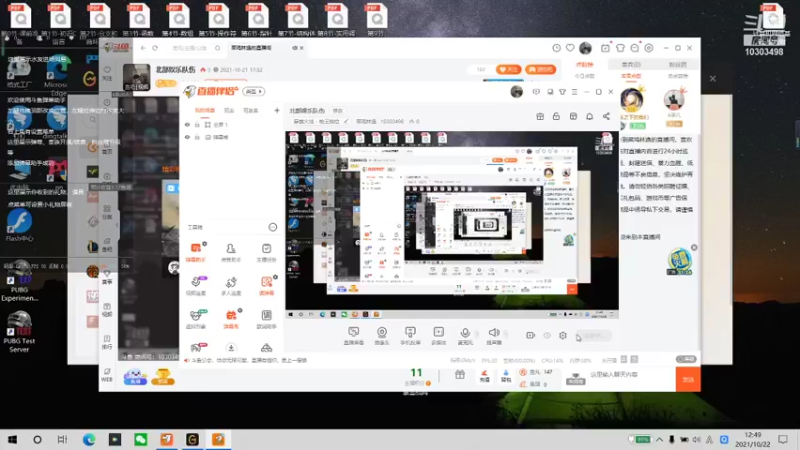This screenshot has height=450, width=800.
Task: Toggle the preview eye icon next to settings gear
Action: click(x=546, y=335)
